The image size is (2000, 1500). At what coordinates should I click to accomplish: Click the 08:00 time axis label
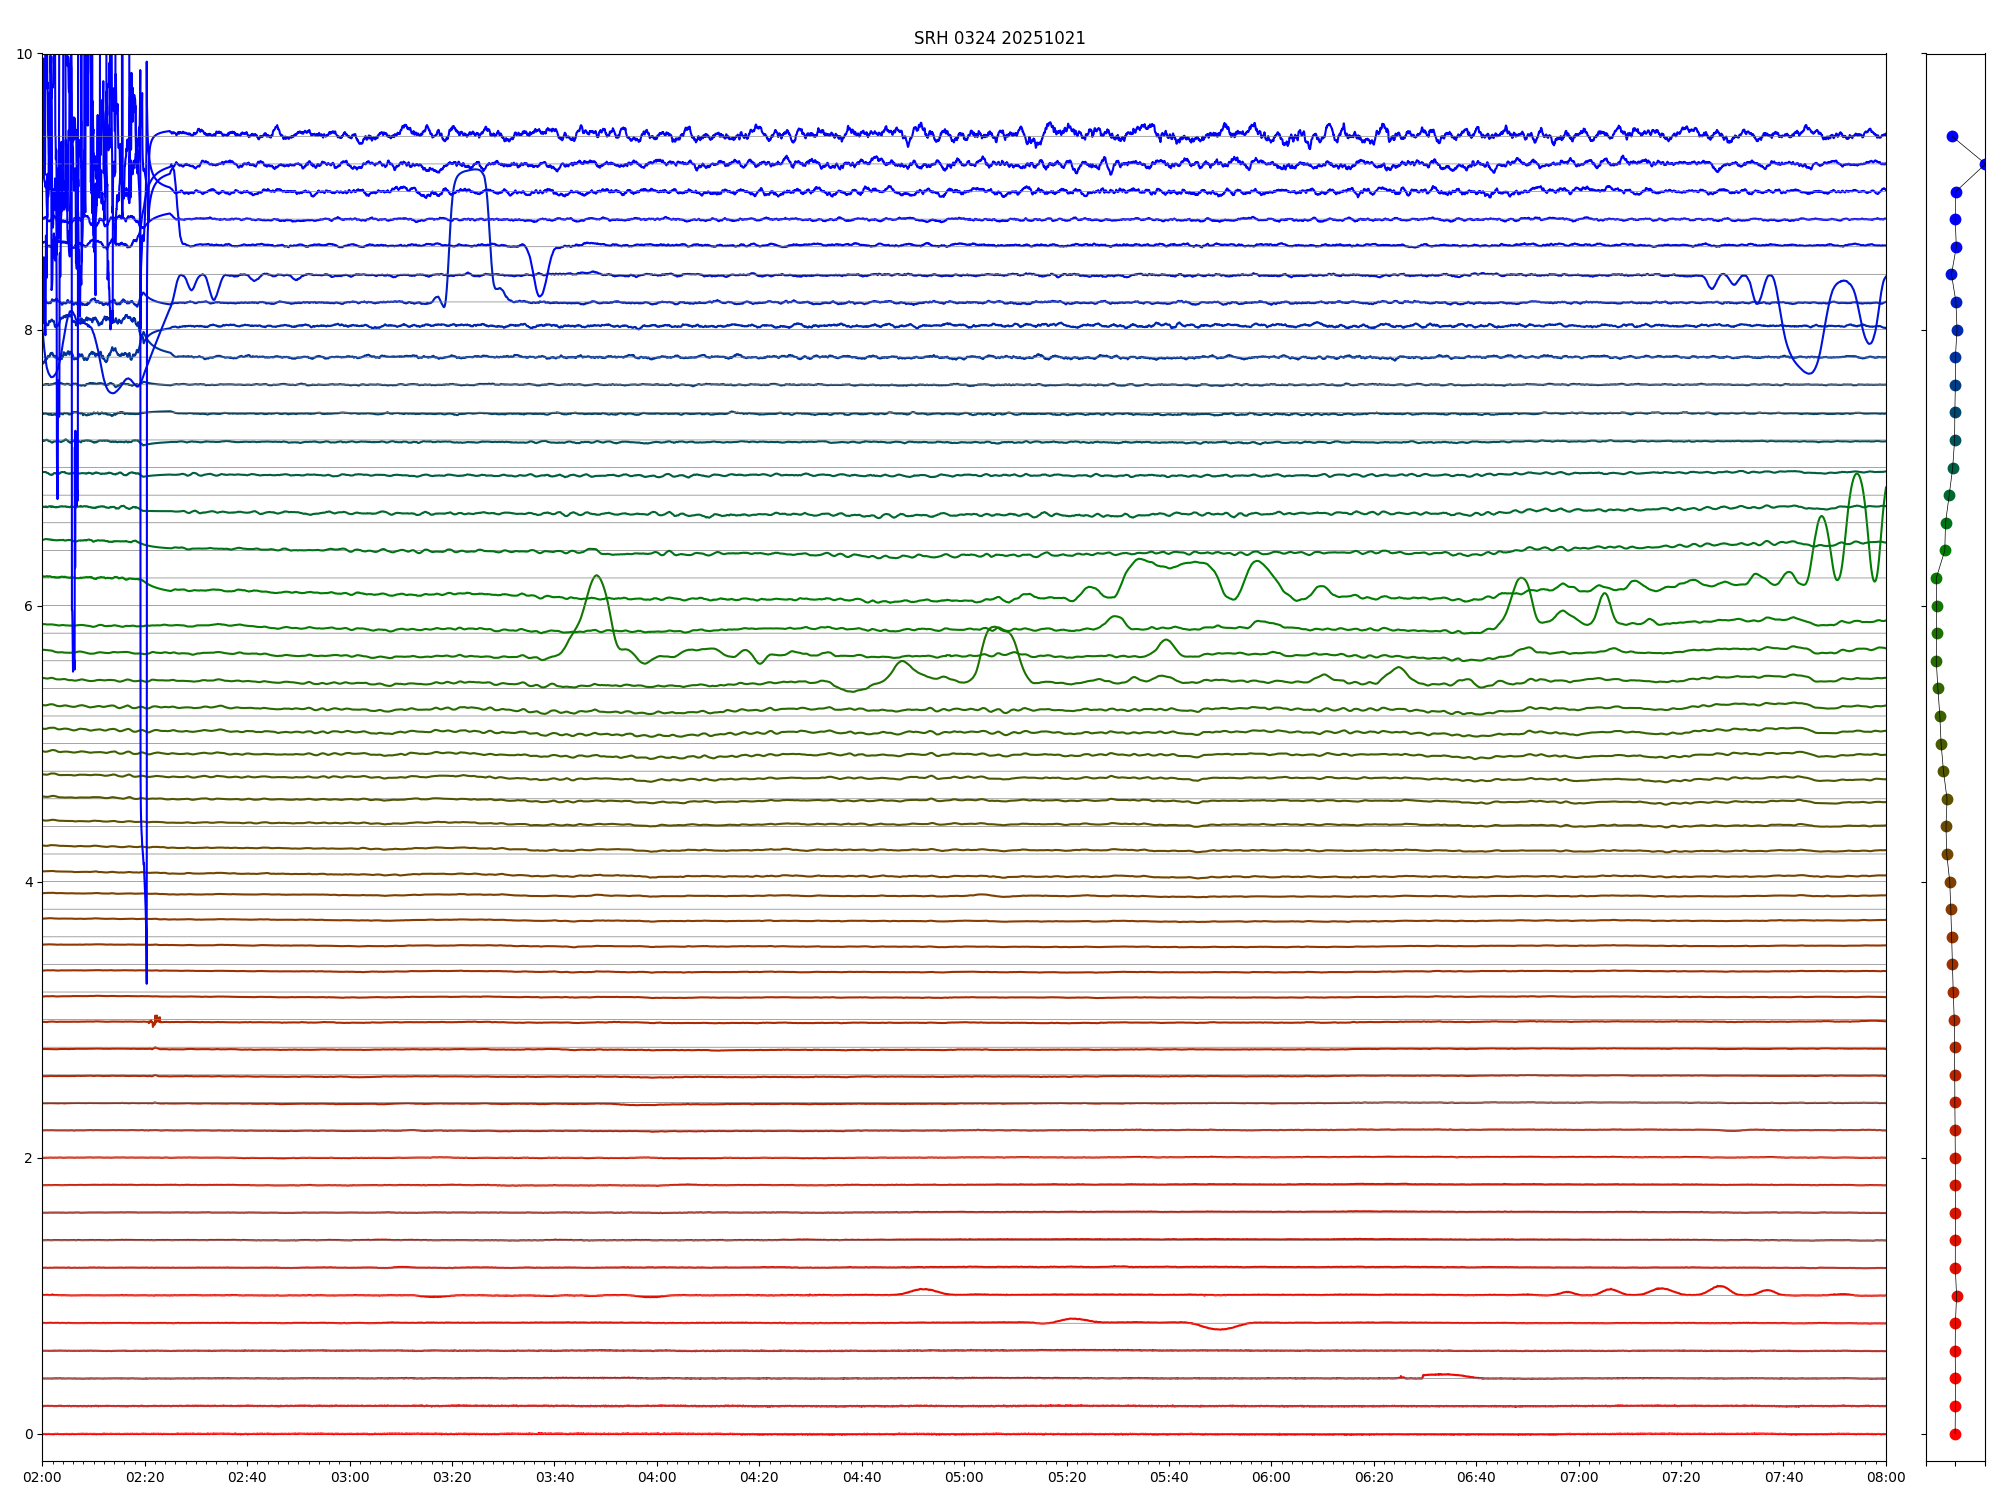1886,1477
